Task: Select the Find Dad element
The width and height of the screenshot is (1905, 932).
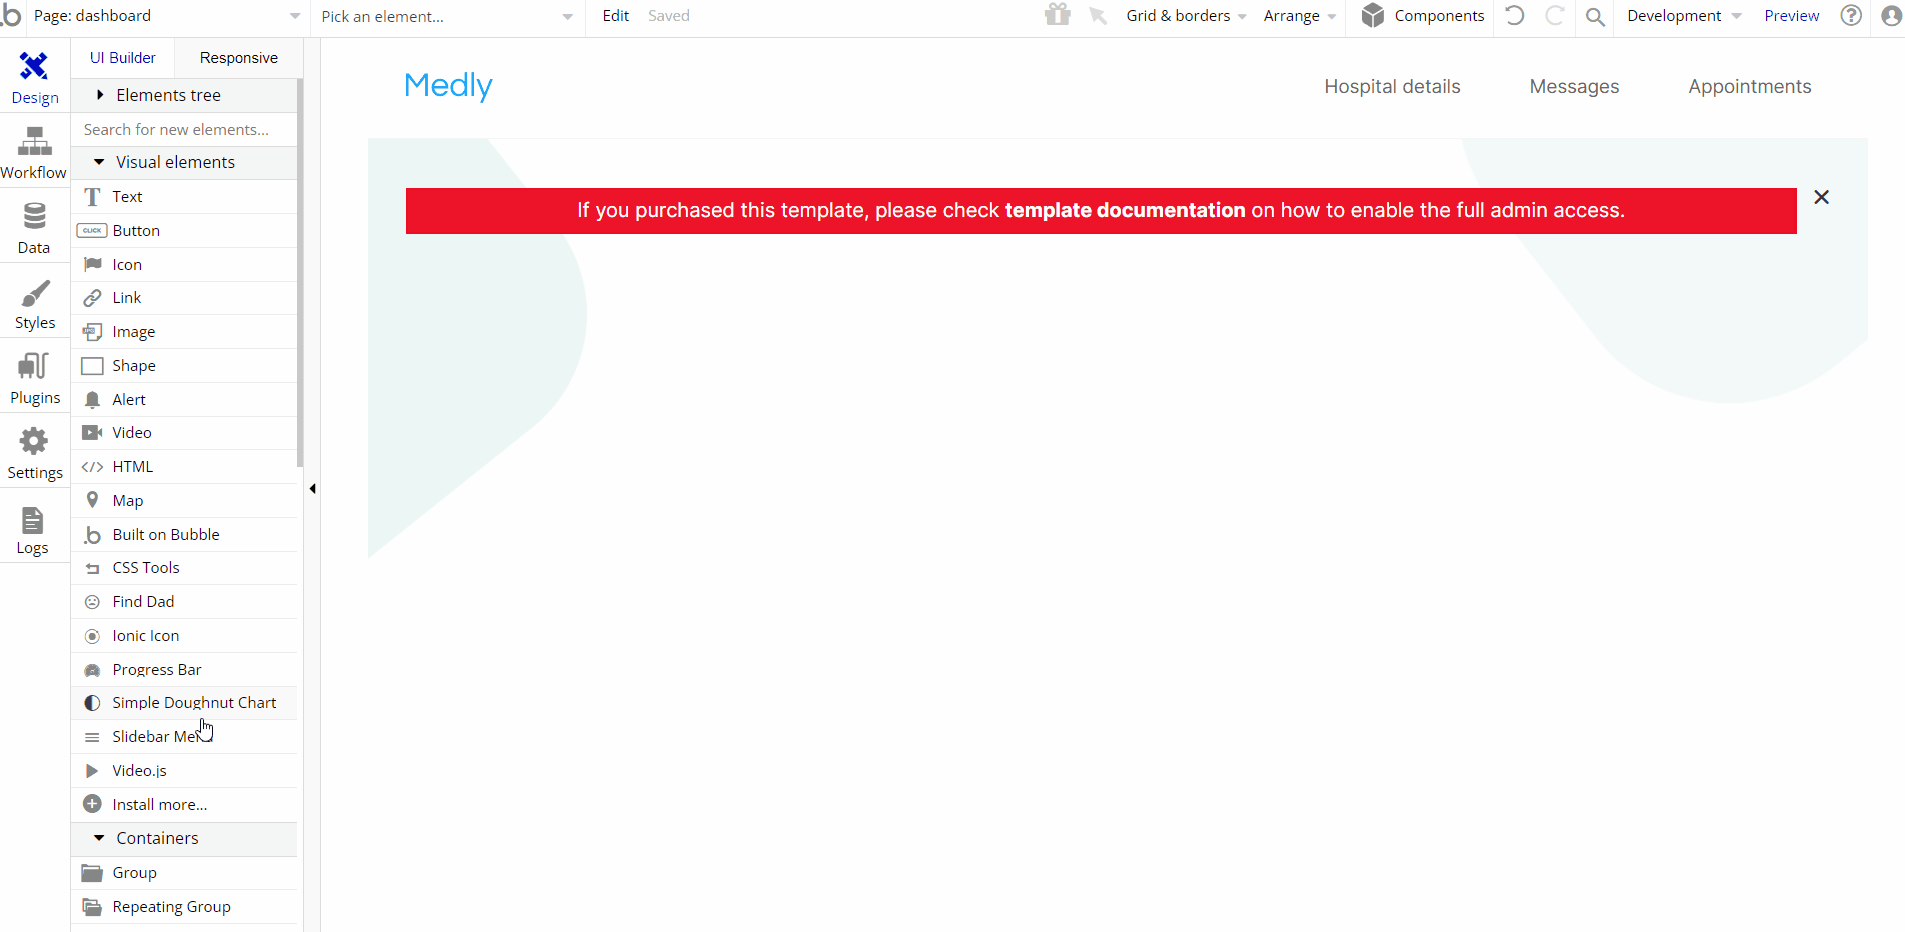Action: click(x=184, y=602)
